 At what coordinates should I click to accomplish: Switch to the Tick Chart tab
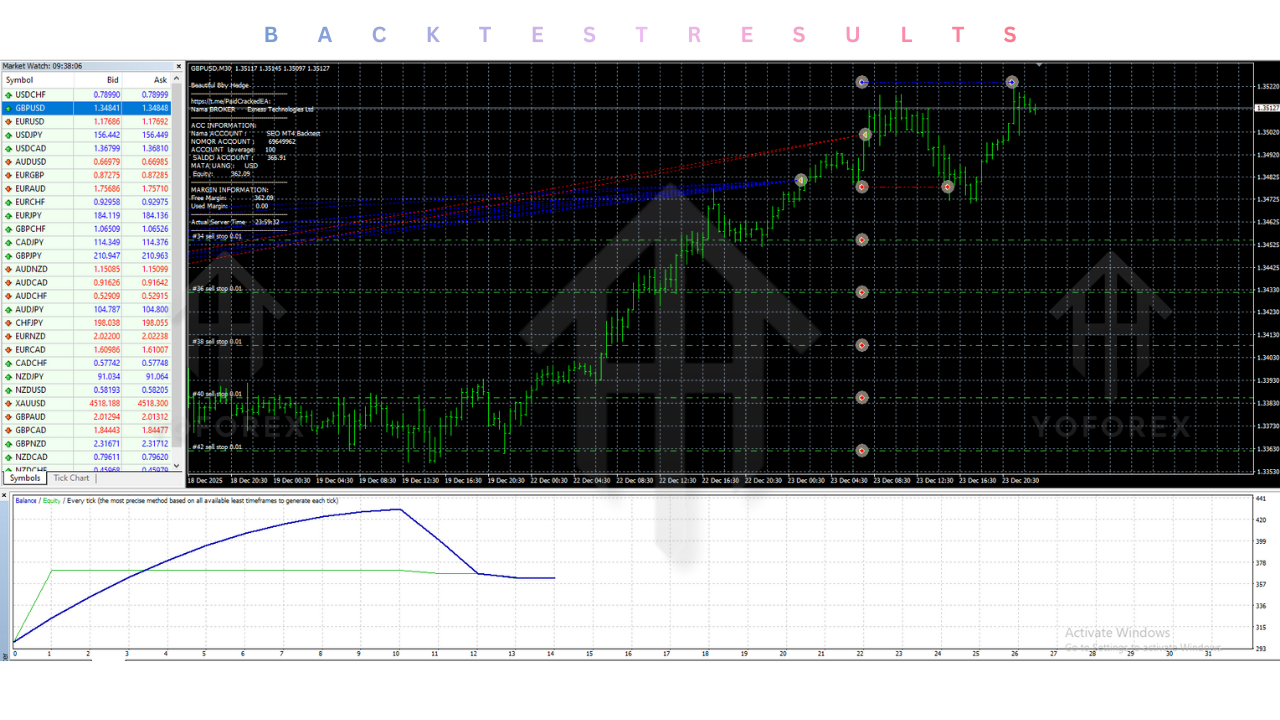(70, 478)
